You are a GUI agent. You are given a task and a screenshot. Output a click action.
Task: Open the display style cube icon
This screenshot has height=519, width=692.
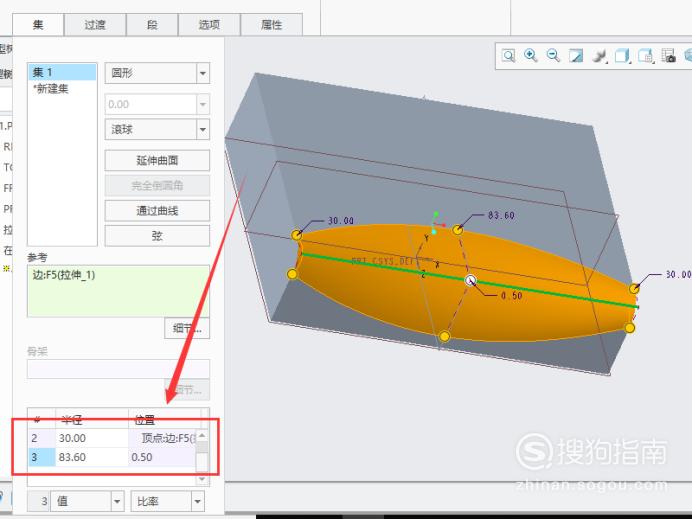coord(622,56)
